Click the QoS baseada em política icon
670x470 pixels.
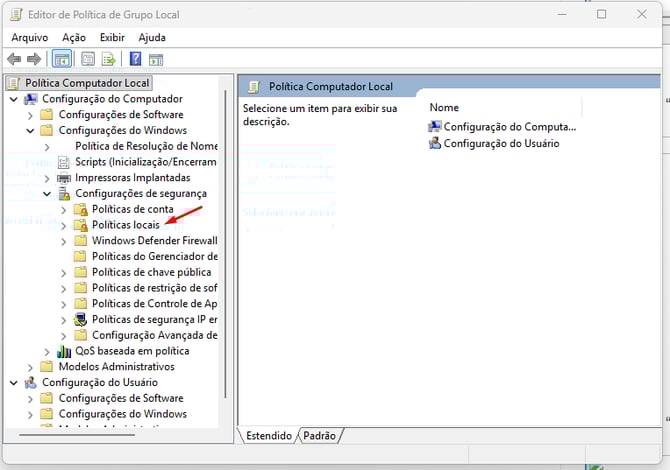coord(65,351)
